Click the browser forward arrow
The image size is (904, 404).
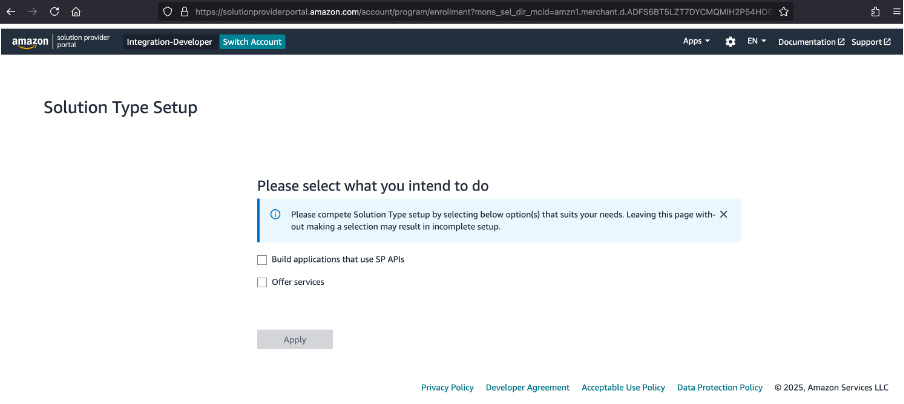[x=32, y=12]
